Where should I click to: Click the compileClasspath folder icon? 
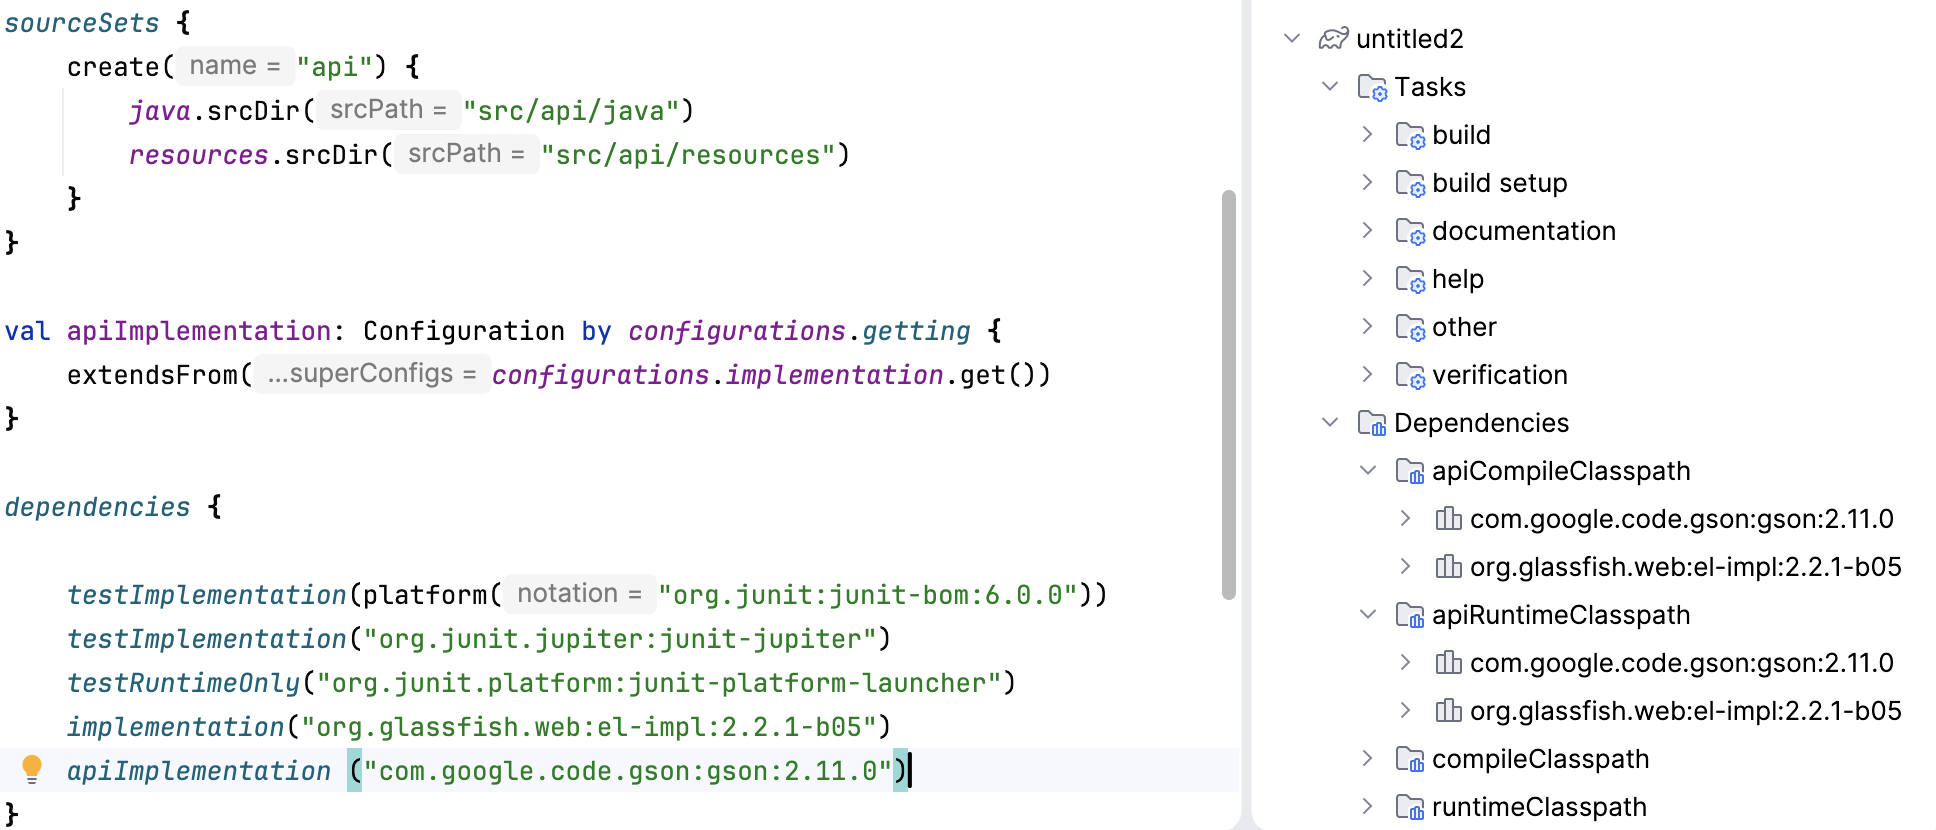(1410, 759)
